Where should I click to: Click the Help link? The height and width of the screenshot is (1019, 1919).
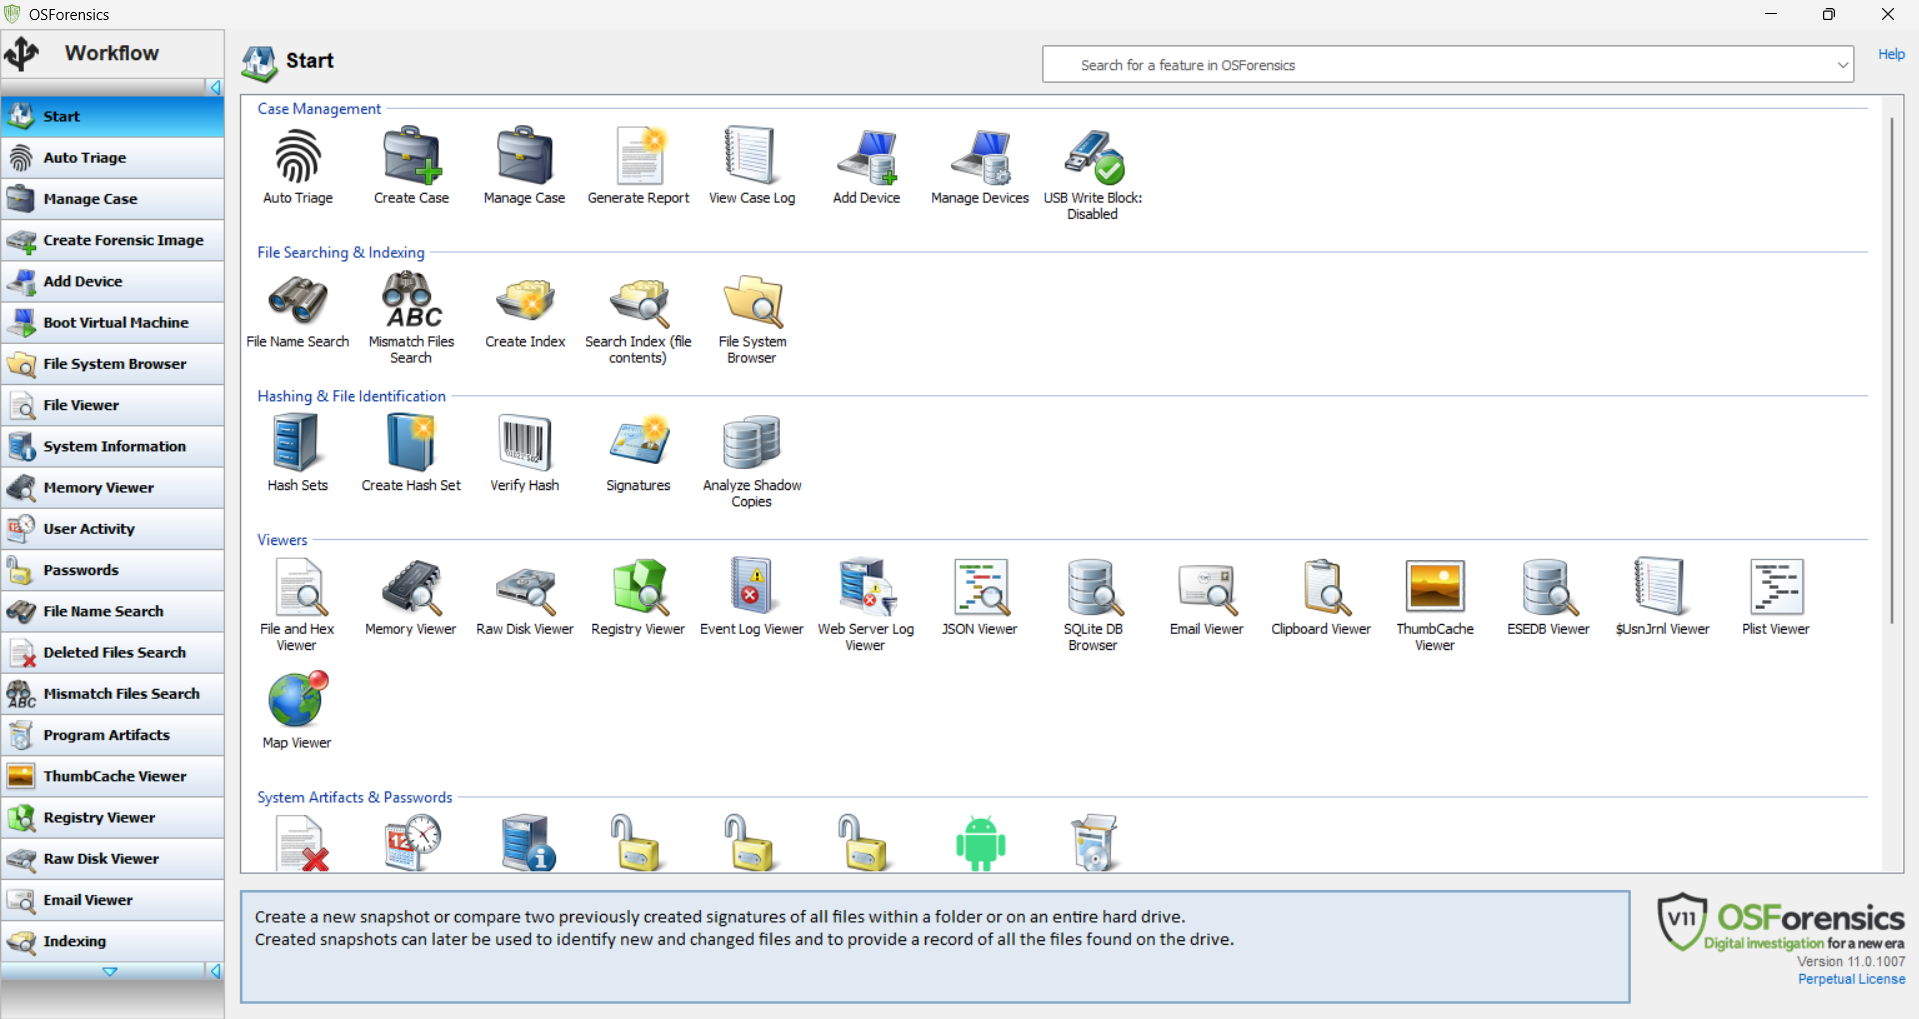pos(1891,54)
